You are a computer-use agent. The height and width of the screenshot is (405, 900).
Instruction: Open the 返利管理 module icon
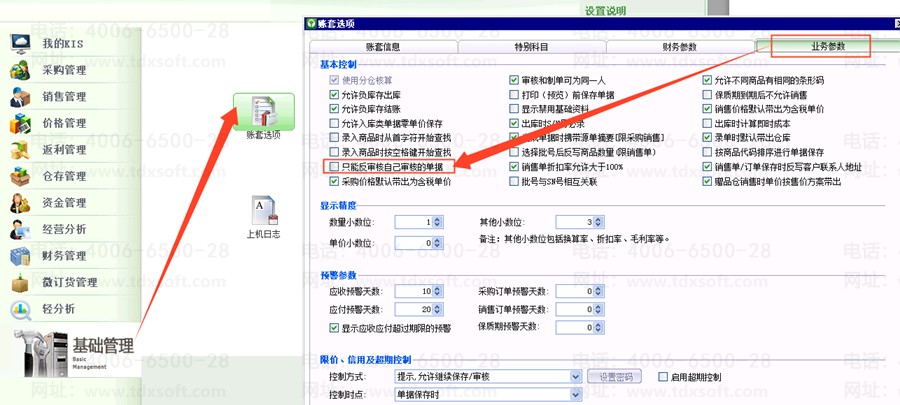point(21,150)
